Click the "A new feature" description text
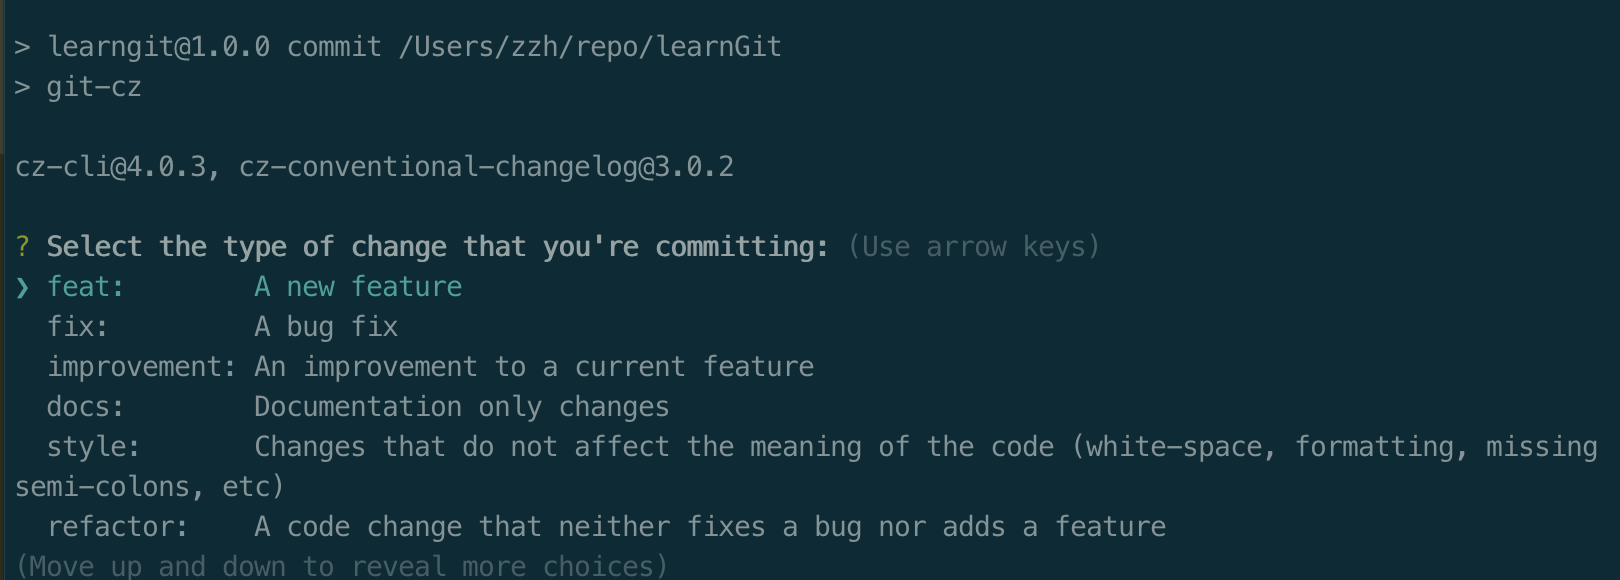Screen dimensions: 1620x580 point(358,287)
